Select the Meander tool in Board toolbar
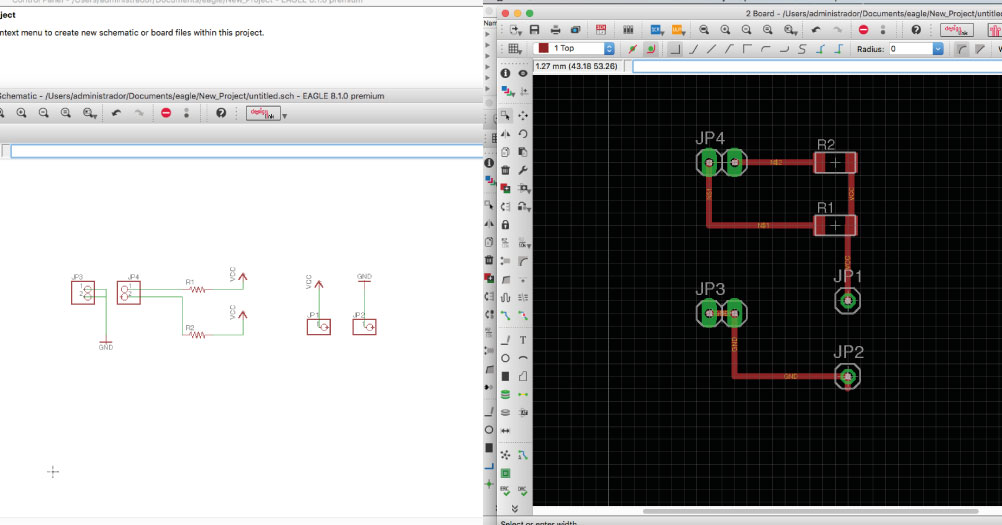This screenshot has width=1002, height=525. pyautogui.click(x=505, y=298)
